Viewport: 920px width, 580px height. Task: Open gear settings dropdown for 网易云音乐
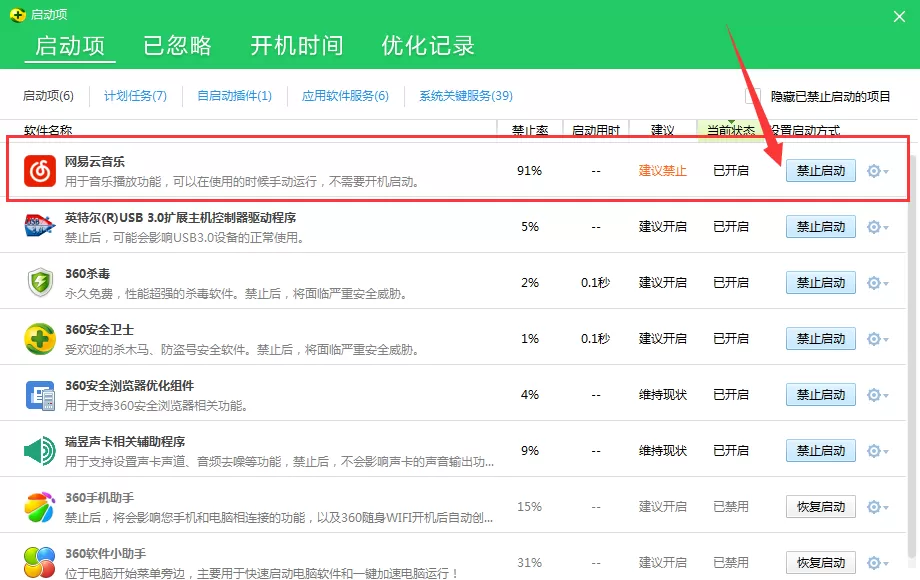(878, 171)
